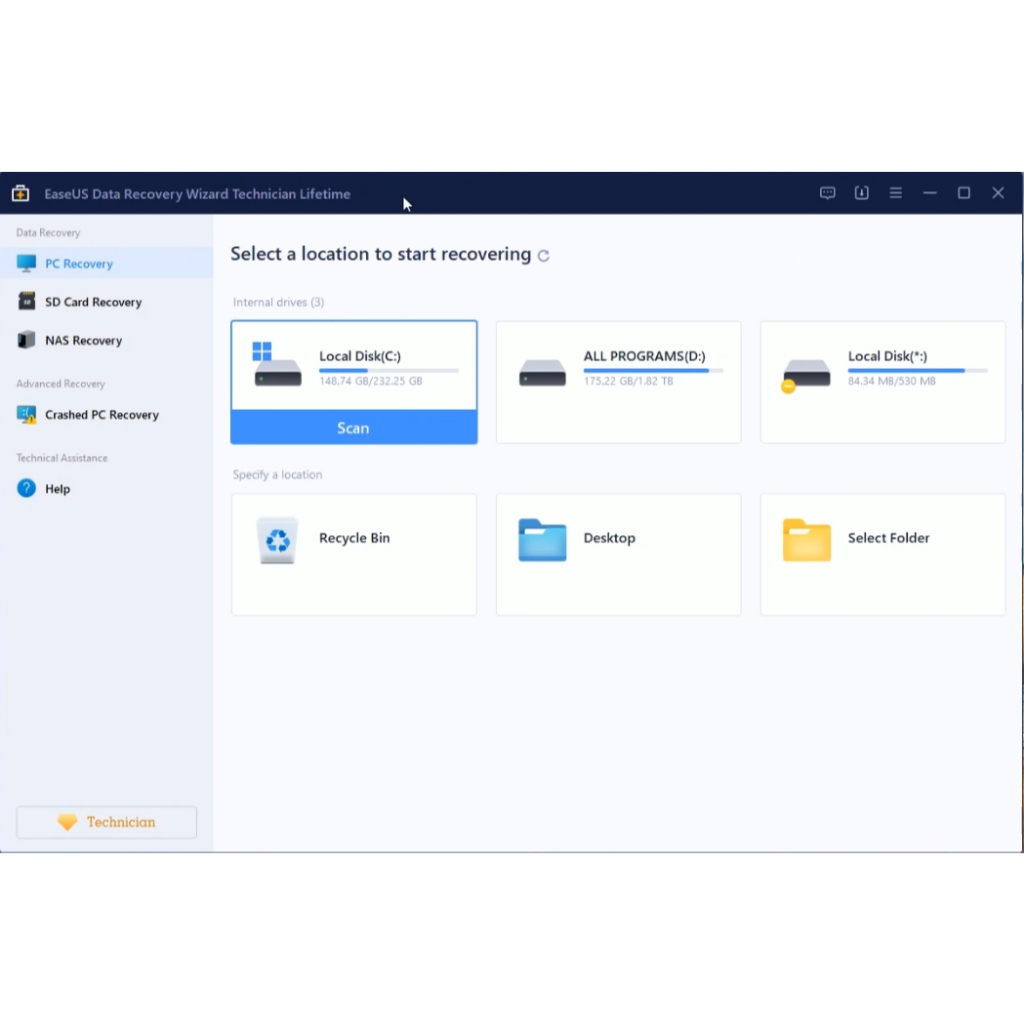Click the blue Help question mark icon
The height and width of the screenshot is (1024, 1024).
pyautogui.click(x=26, y=488)
